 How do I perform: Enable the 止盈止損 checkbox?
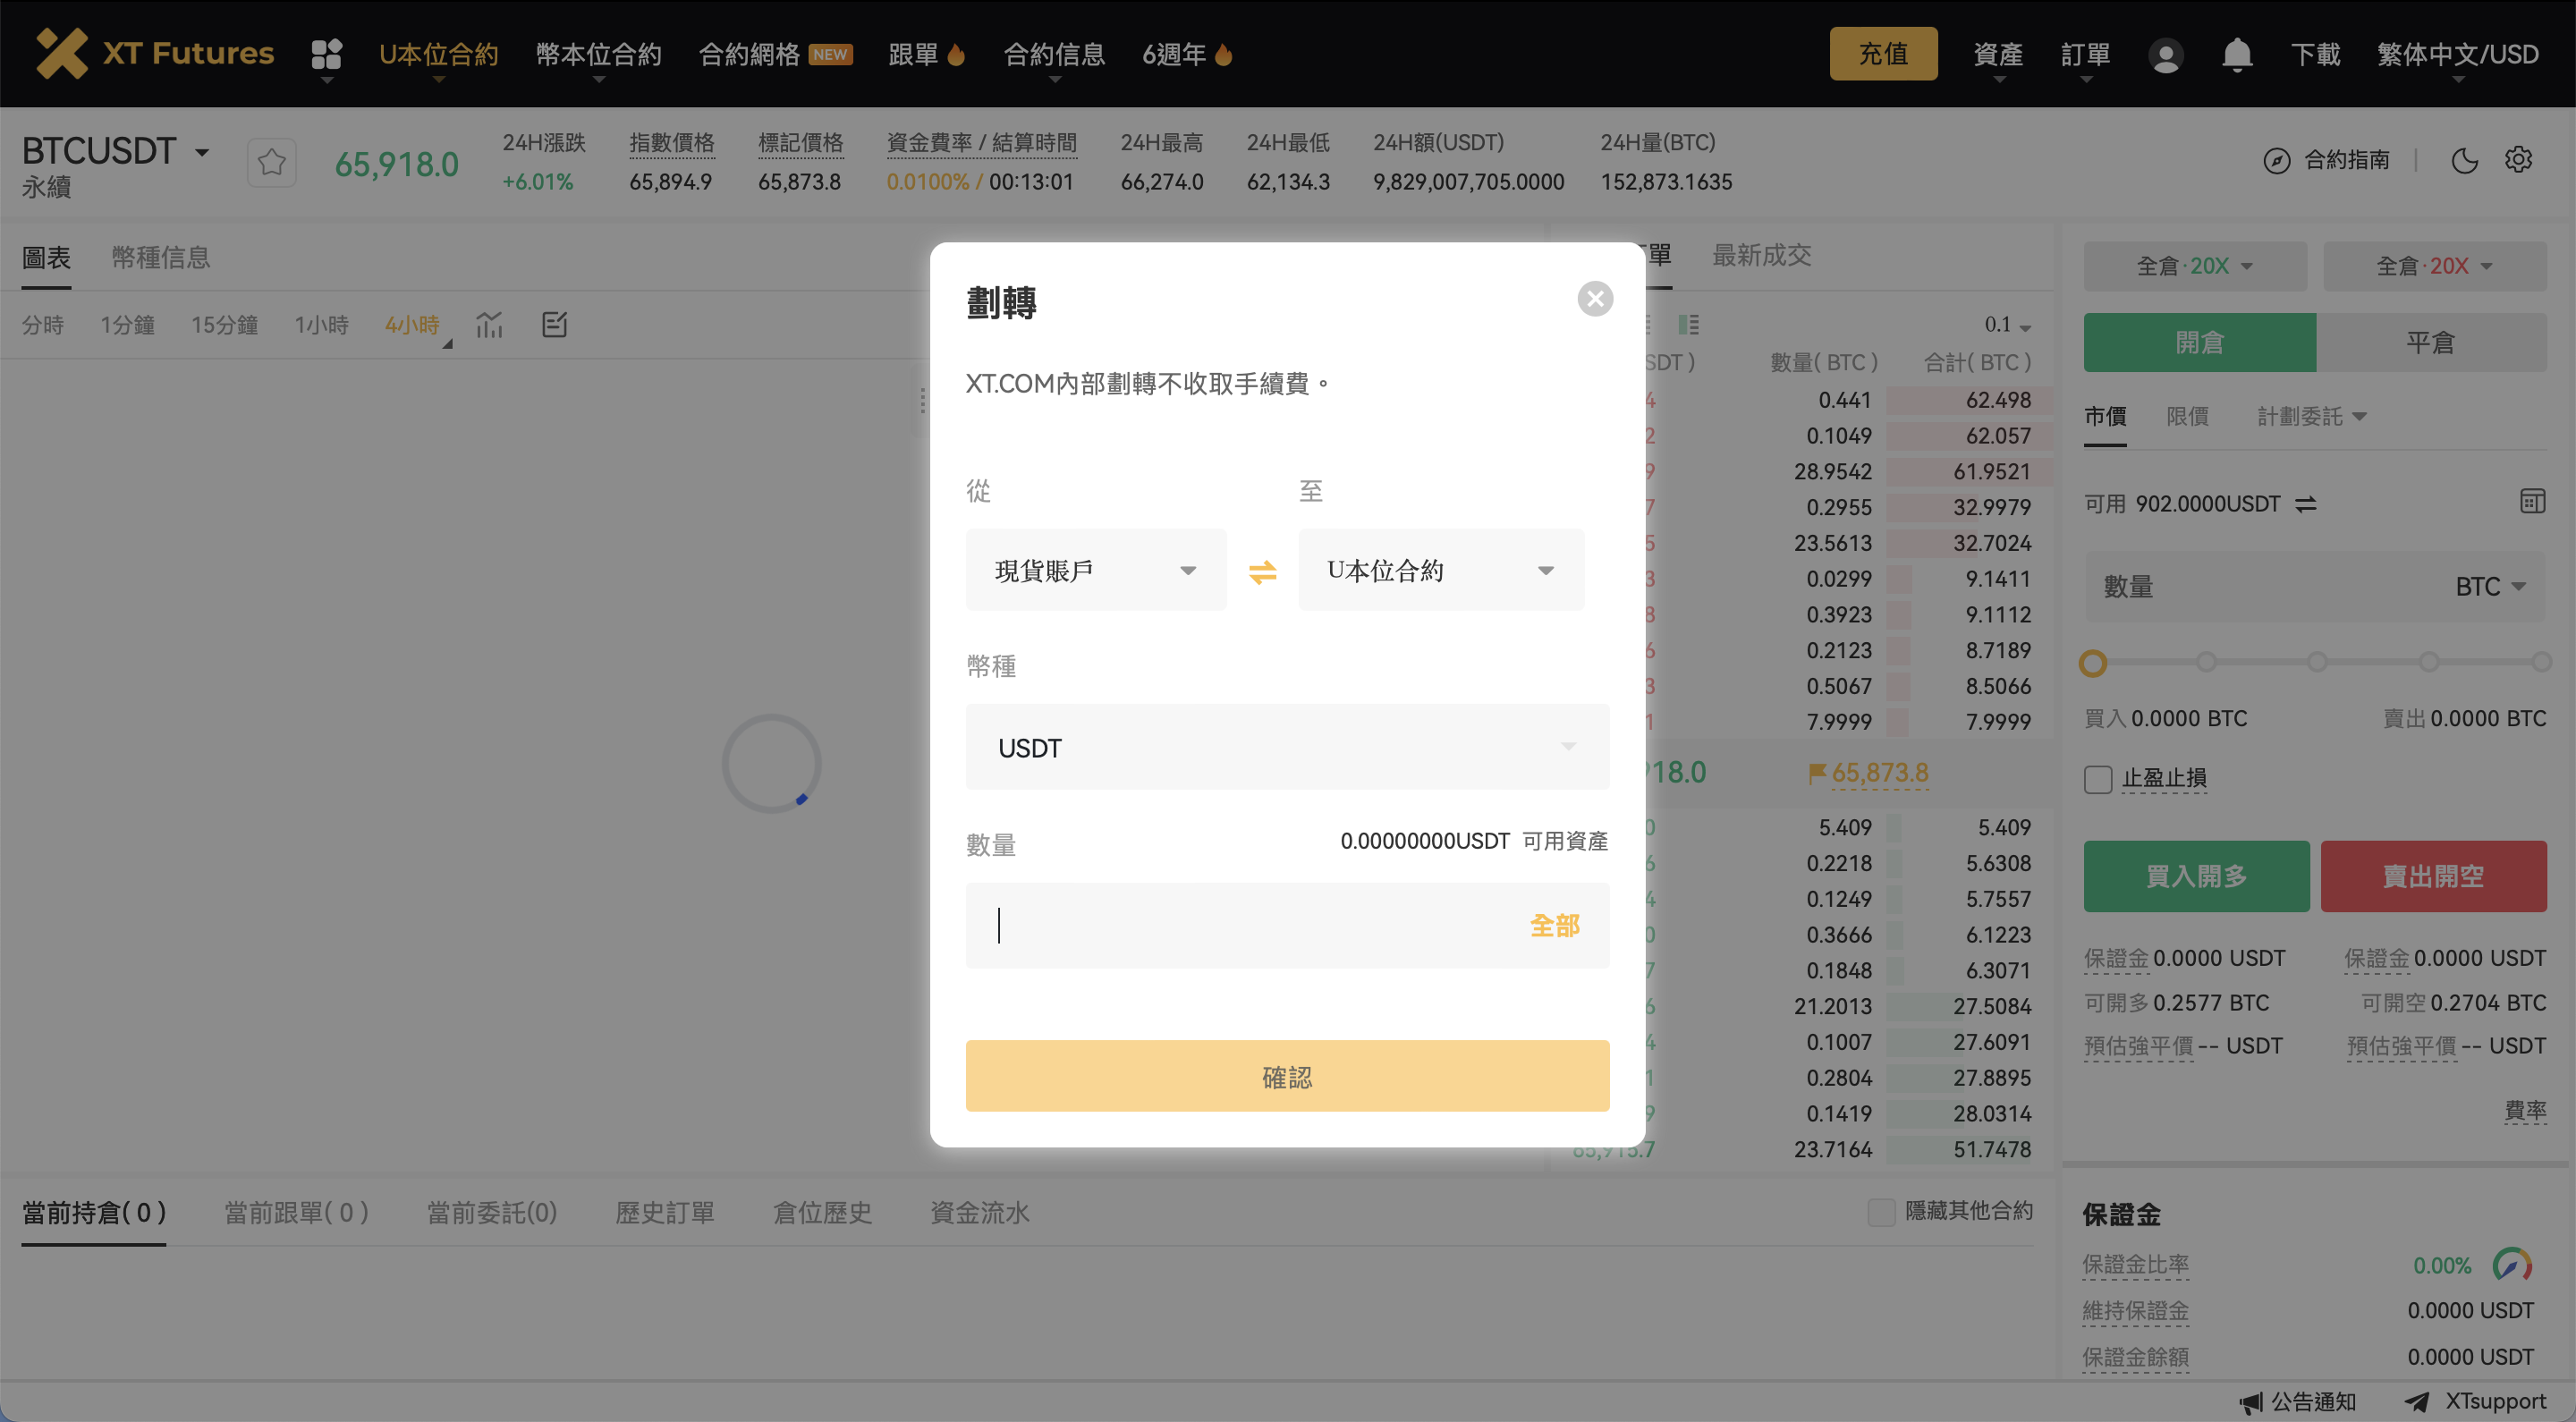tap(2097, 779)
